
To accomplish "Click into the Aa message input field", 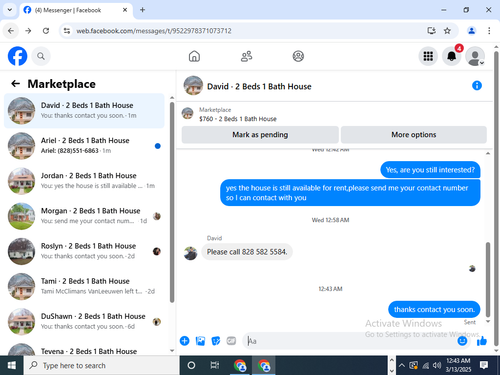I will coord(350,341).
